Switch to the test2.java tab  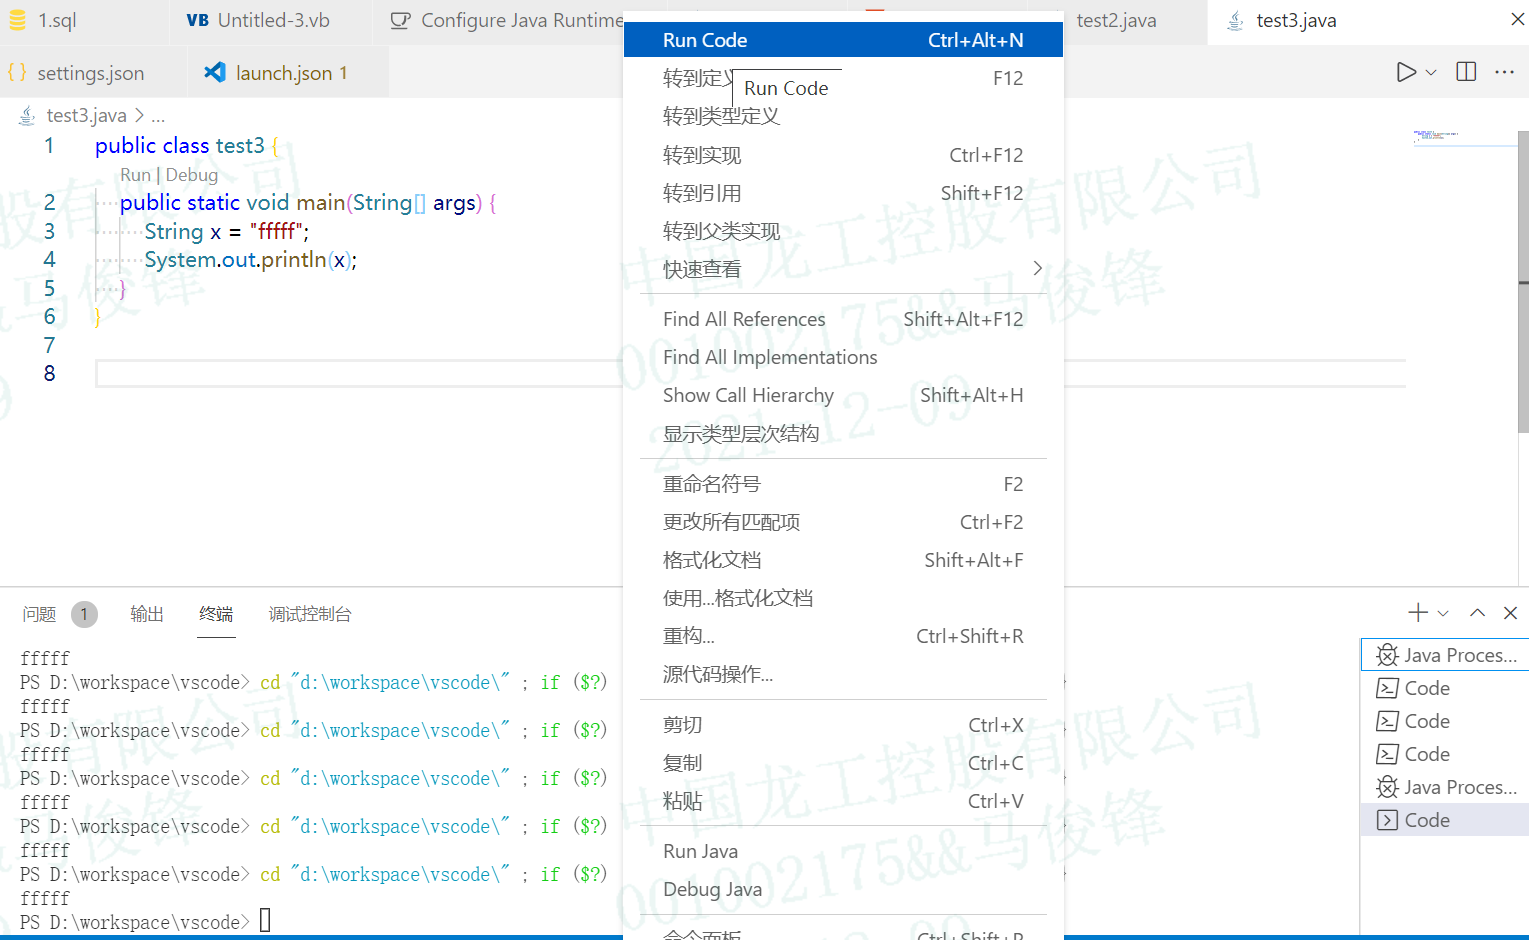click(1117, 20)
